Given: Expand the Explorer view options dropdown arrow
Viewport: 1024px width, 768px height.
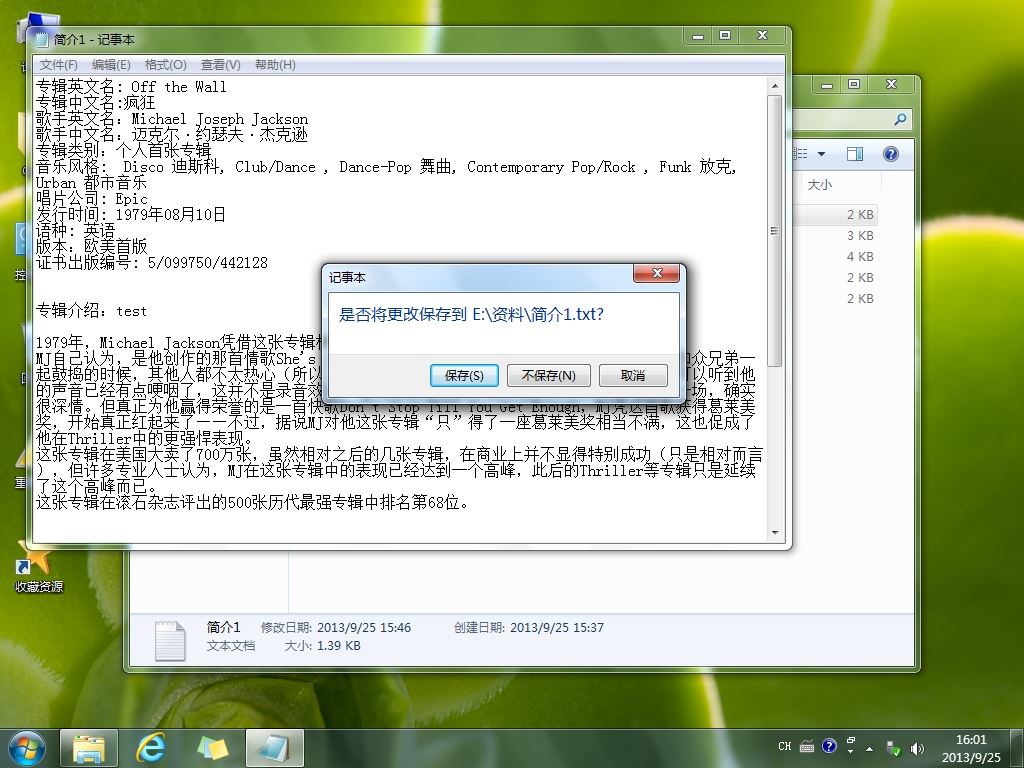Looking at the screenshot, I should pyautogui.click(x=822, y=154).
